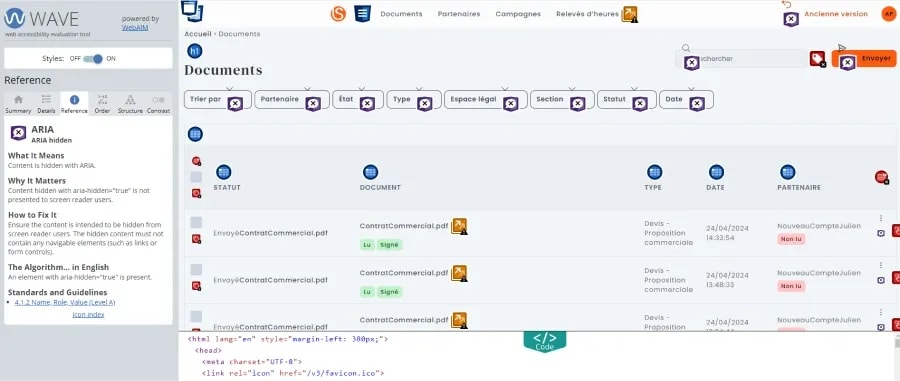Open the Campagnes menu item
The height and width of the screenshot is (381, 900).
[x=518, y=14]
